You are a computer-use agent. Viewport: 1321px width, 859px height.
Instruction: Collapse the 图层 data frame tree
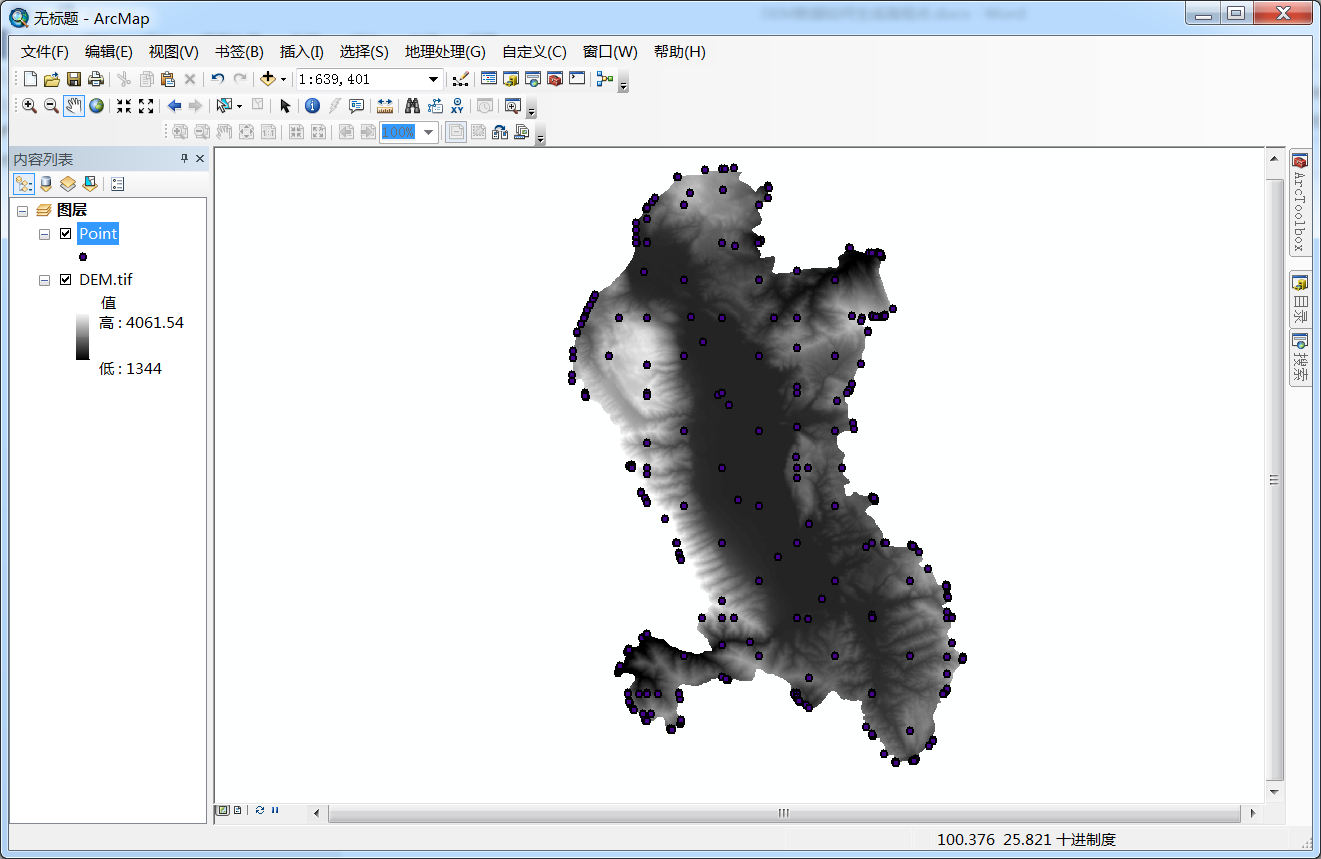coord(22,211)
